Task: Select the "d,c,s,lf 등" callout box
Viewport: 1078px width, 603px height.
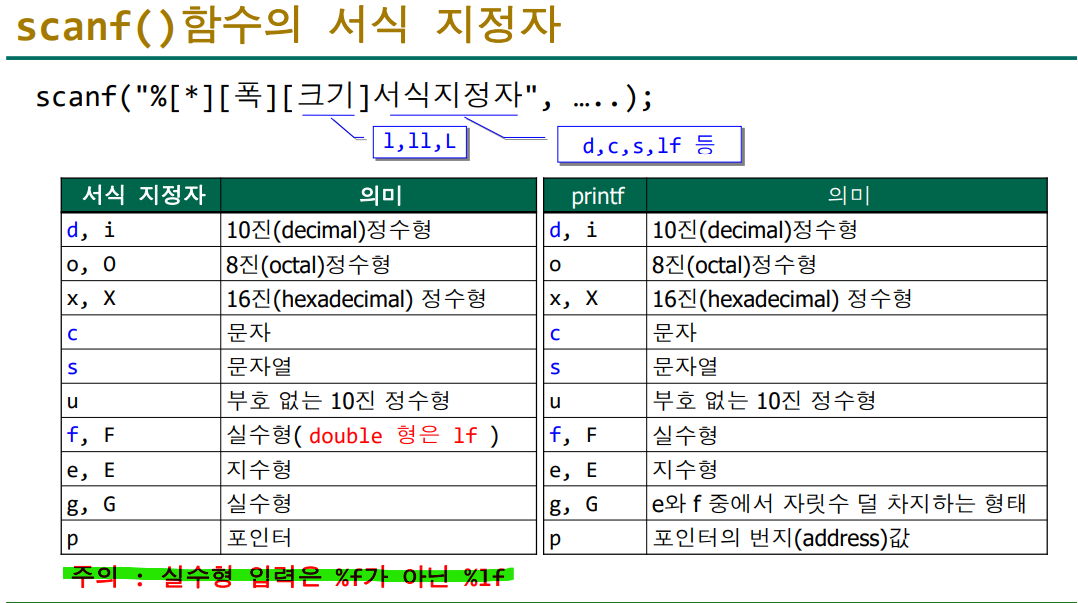Action: [649, 145]
